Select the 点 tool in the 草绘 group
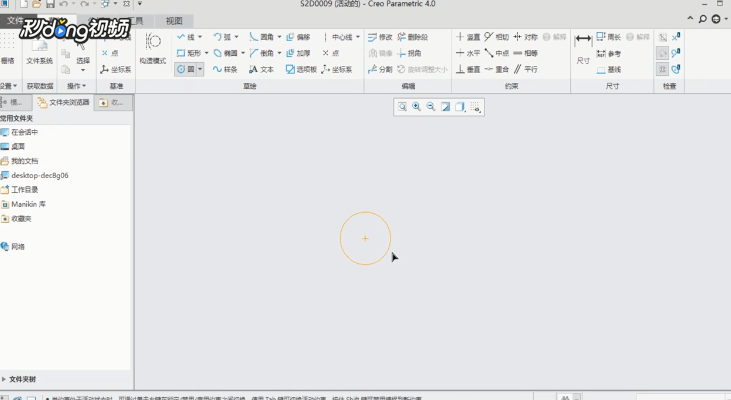This screenshot has width=731, height=400. (331, 53)
